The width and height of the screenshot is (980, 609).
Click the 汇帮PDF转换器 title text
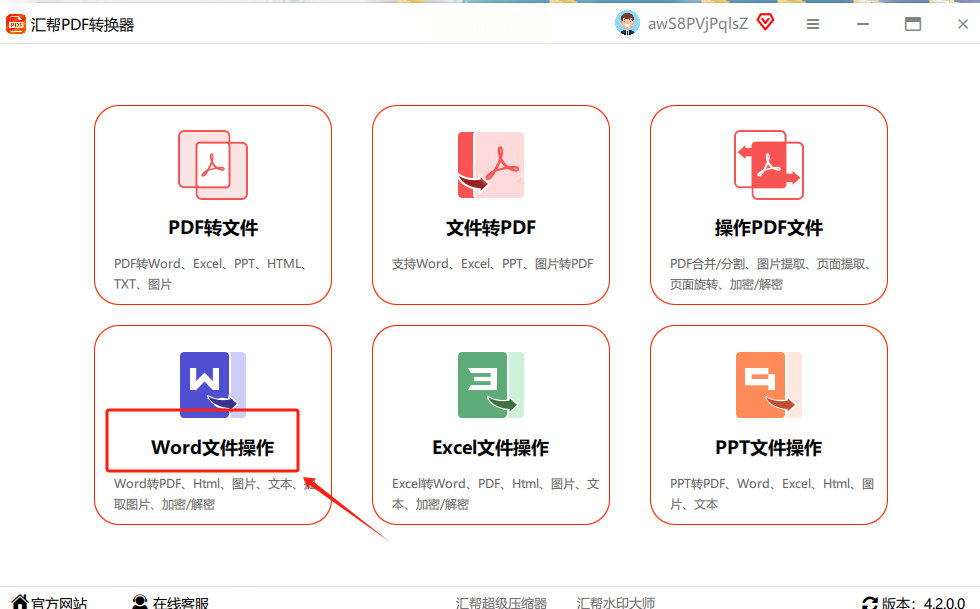coord(82,25)
